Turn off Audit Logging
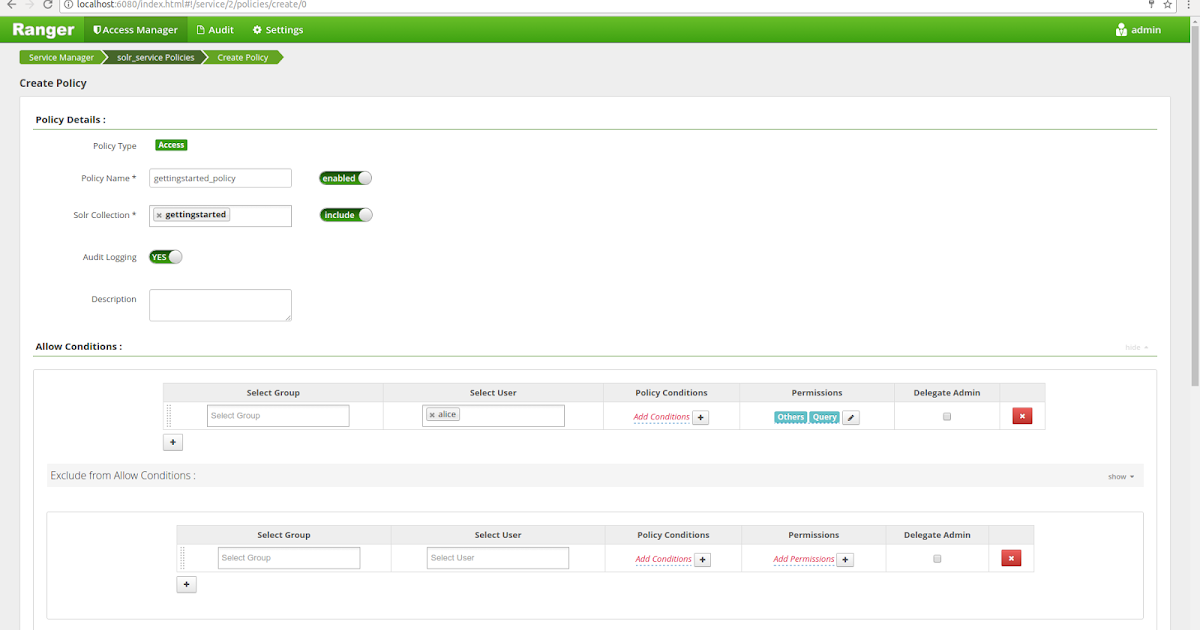 click(x=165, y=256)
